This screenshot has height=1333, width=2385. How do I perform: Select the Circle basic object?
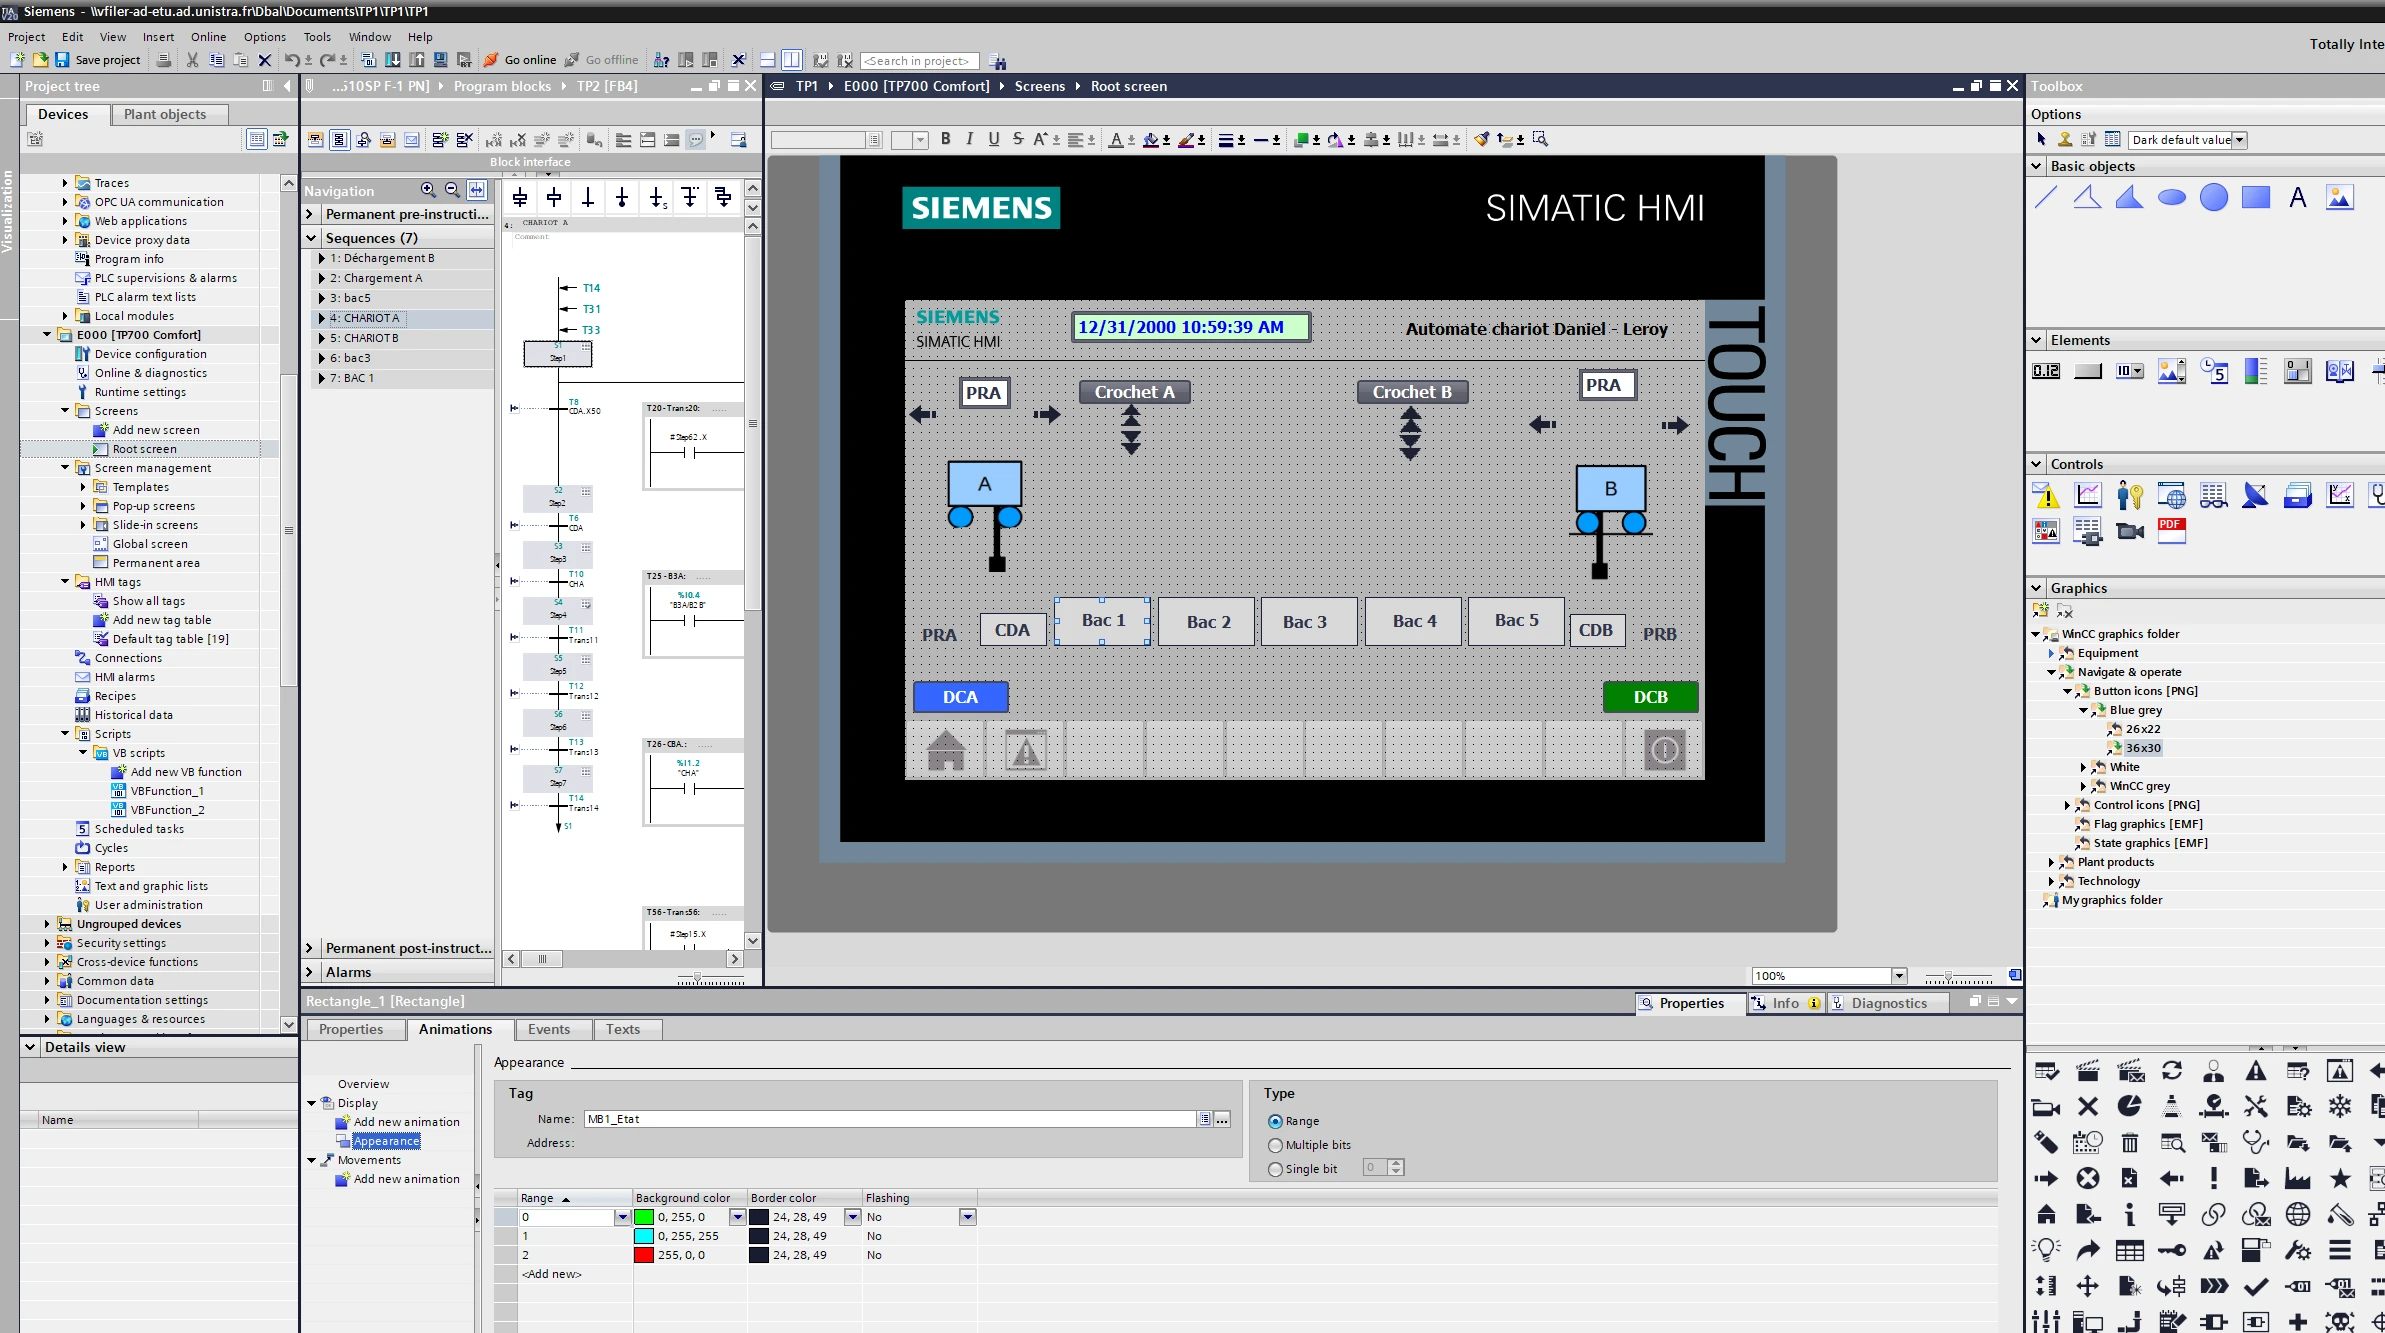tap(2214, 197)
